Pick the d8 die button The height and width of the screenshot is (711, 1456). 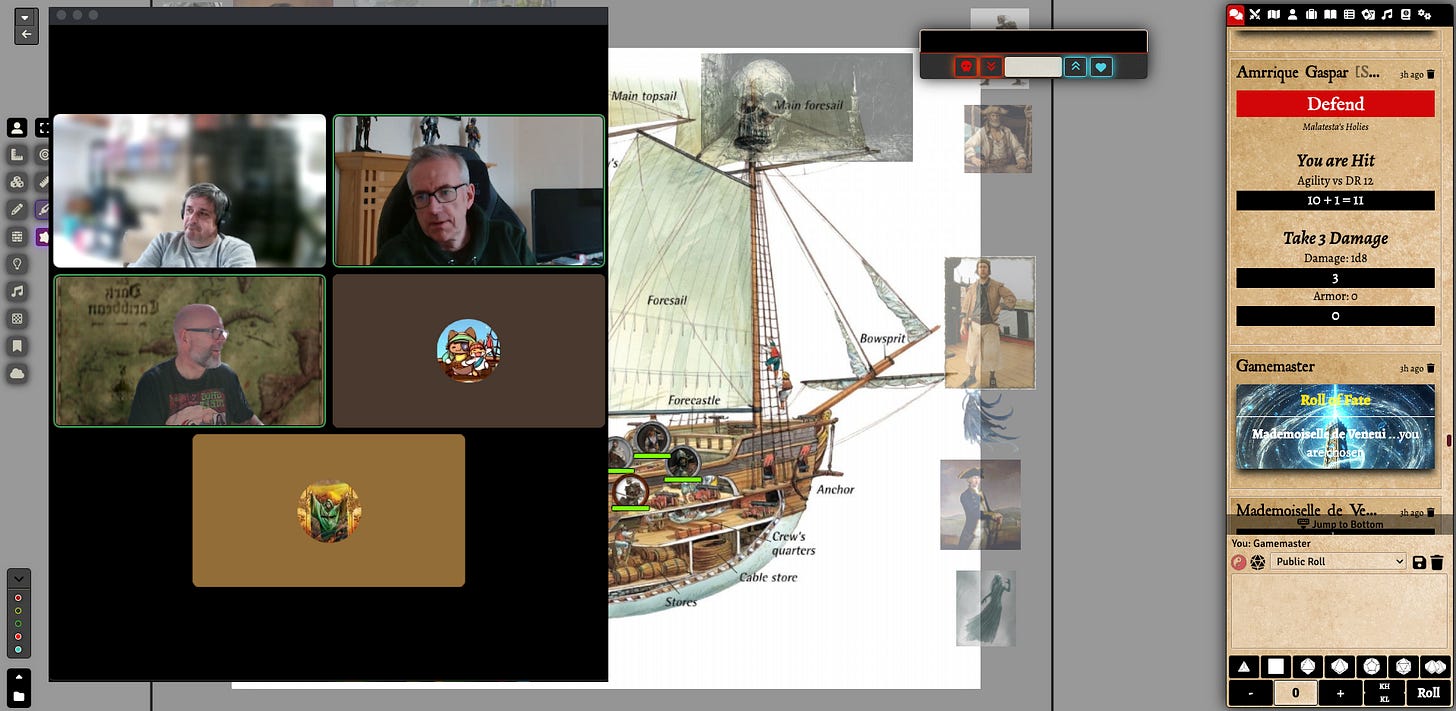(x=1308, y=667)
